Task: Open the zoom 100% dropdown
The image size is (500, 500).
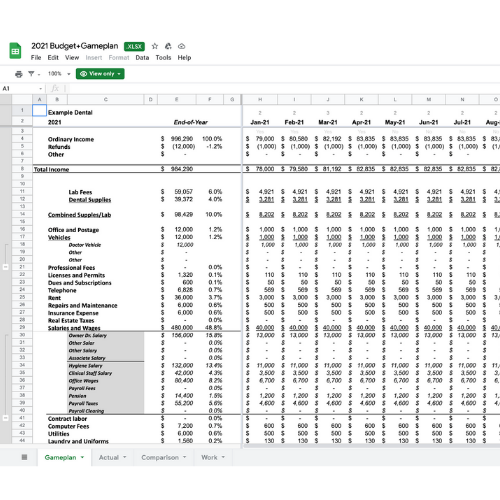Action: click(59, 74)
